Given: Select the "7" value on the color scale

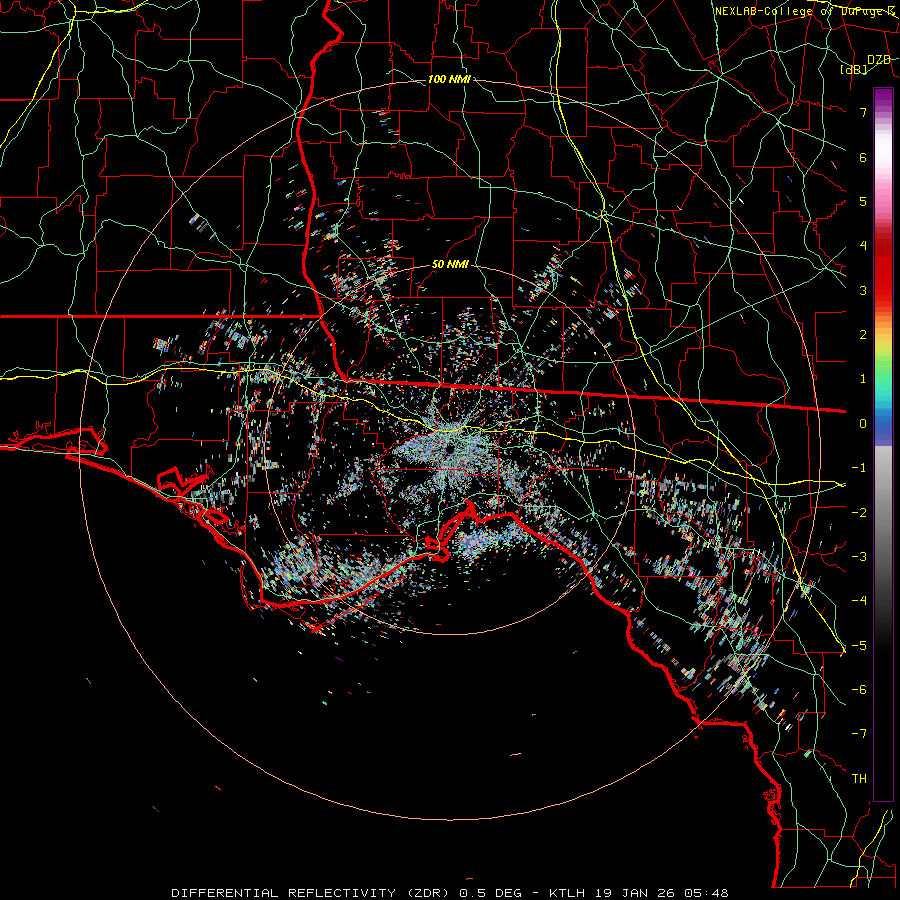Looking at the screenshot, I should point(863,112).
